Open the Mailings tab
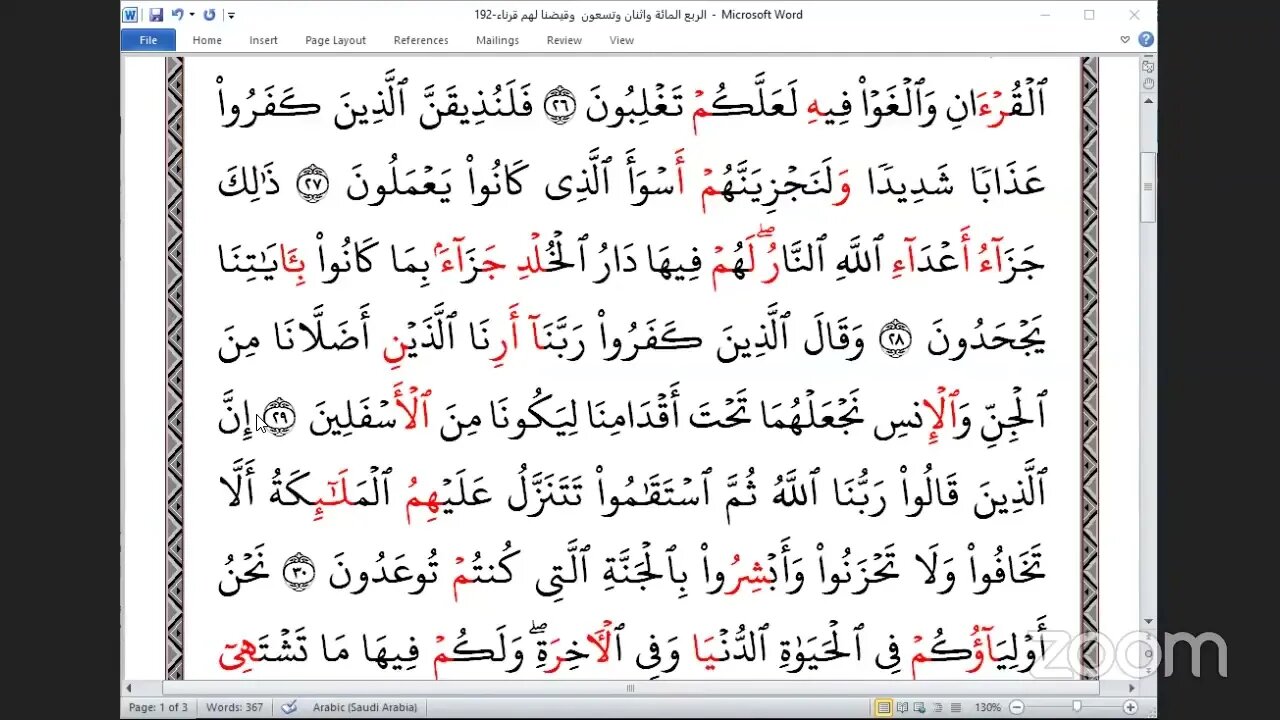The image size is (1280, 720). 497,40
